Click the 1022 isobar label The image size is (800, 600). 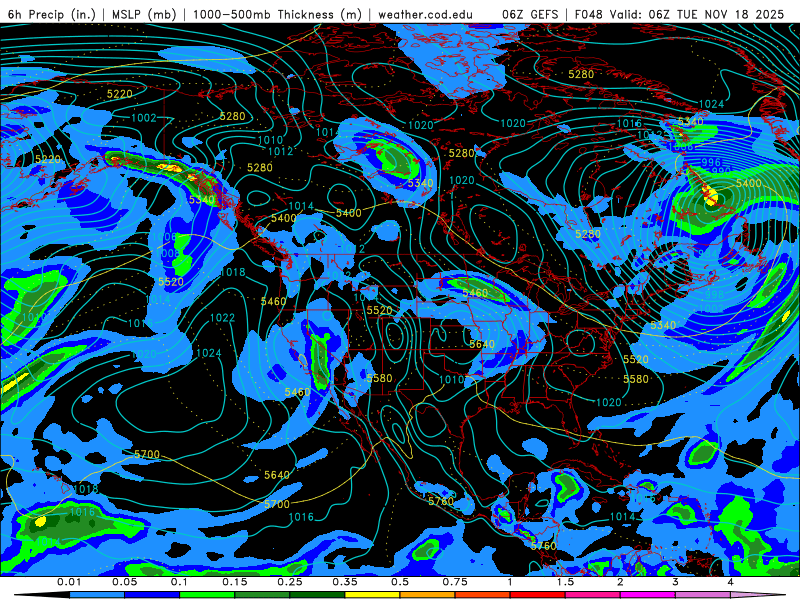point(222,318)
